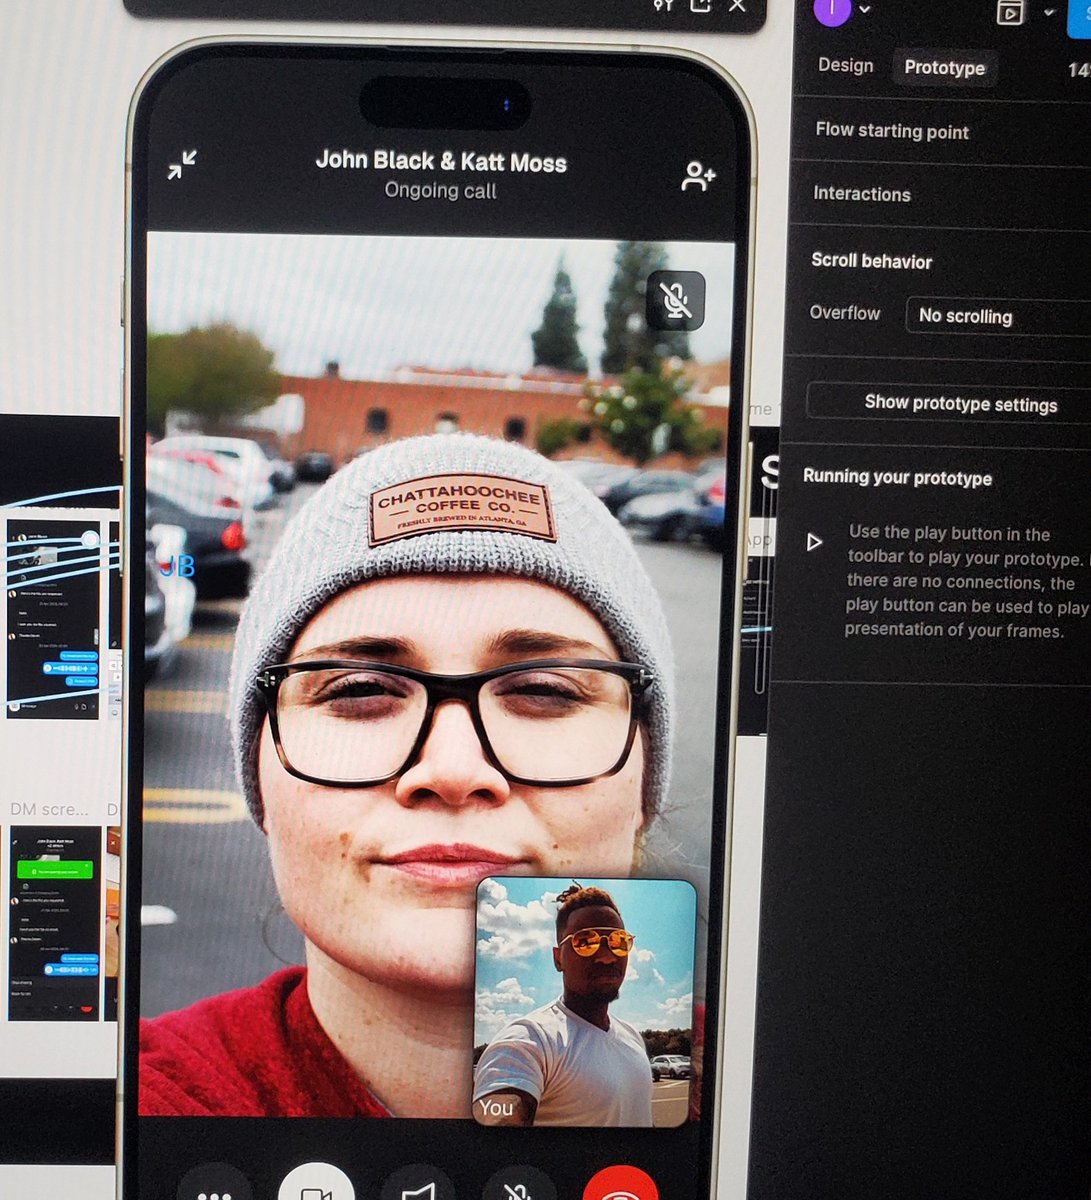This screenshot has width=1091, height=1200.
Task: Click the call title John Black & Katt Moss
Action: 441,161
